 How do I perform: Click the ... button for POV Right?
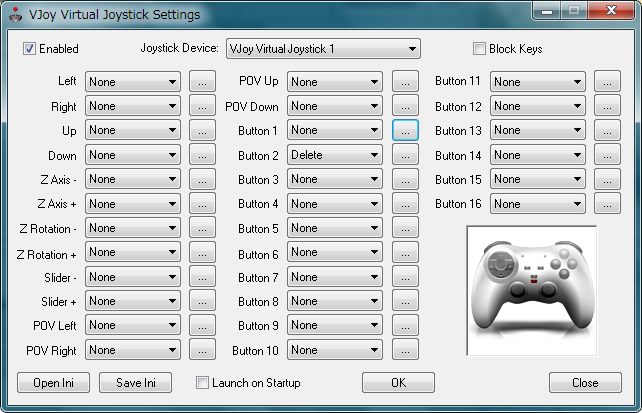coord(202,349)
